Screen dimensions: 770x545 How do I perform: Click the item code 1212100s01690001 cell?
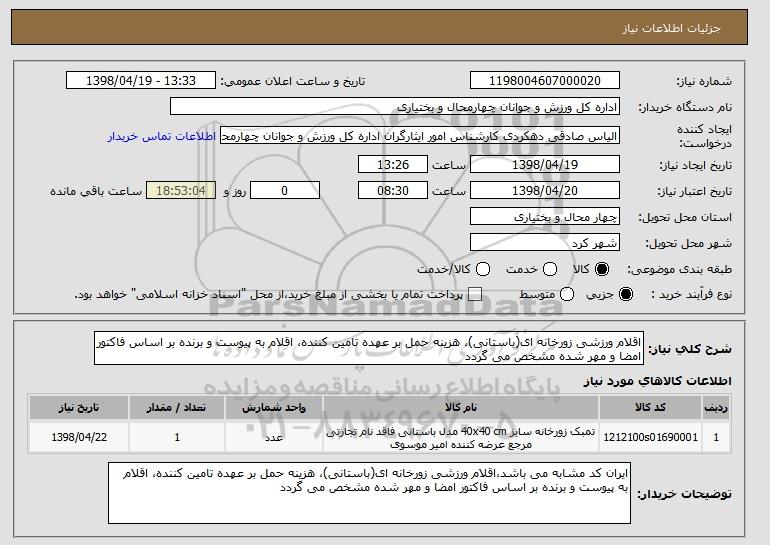pyautogui.click(x=650, y=437)
